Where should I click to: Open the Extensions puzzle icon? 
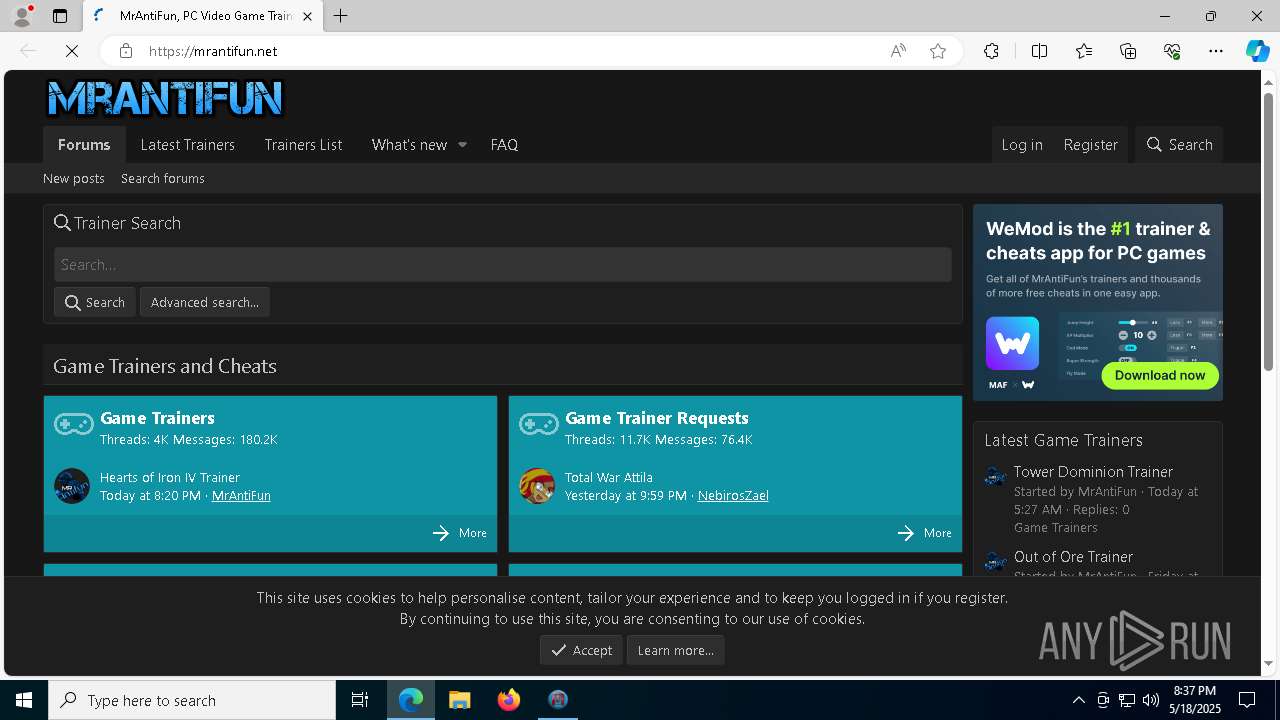click(x=991, y=51)
